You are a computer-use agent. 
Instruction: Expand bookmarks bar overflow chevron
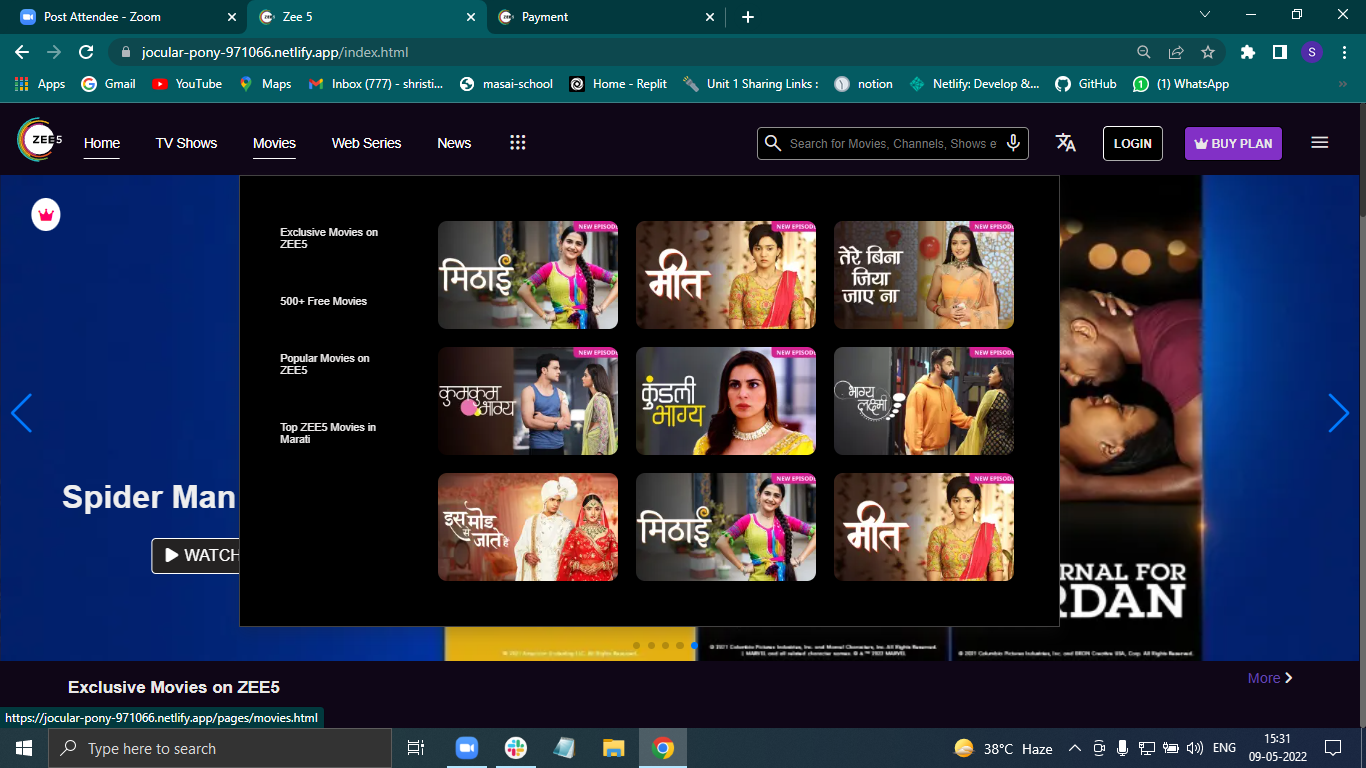(x=1343, y=84)
